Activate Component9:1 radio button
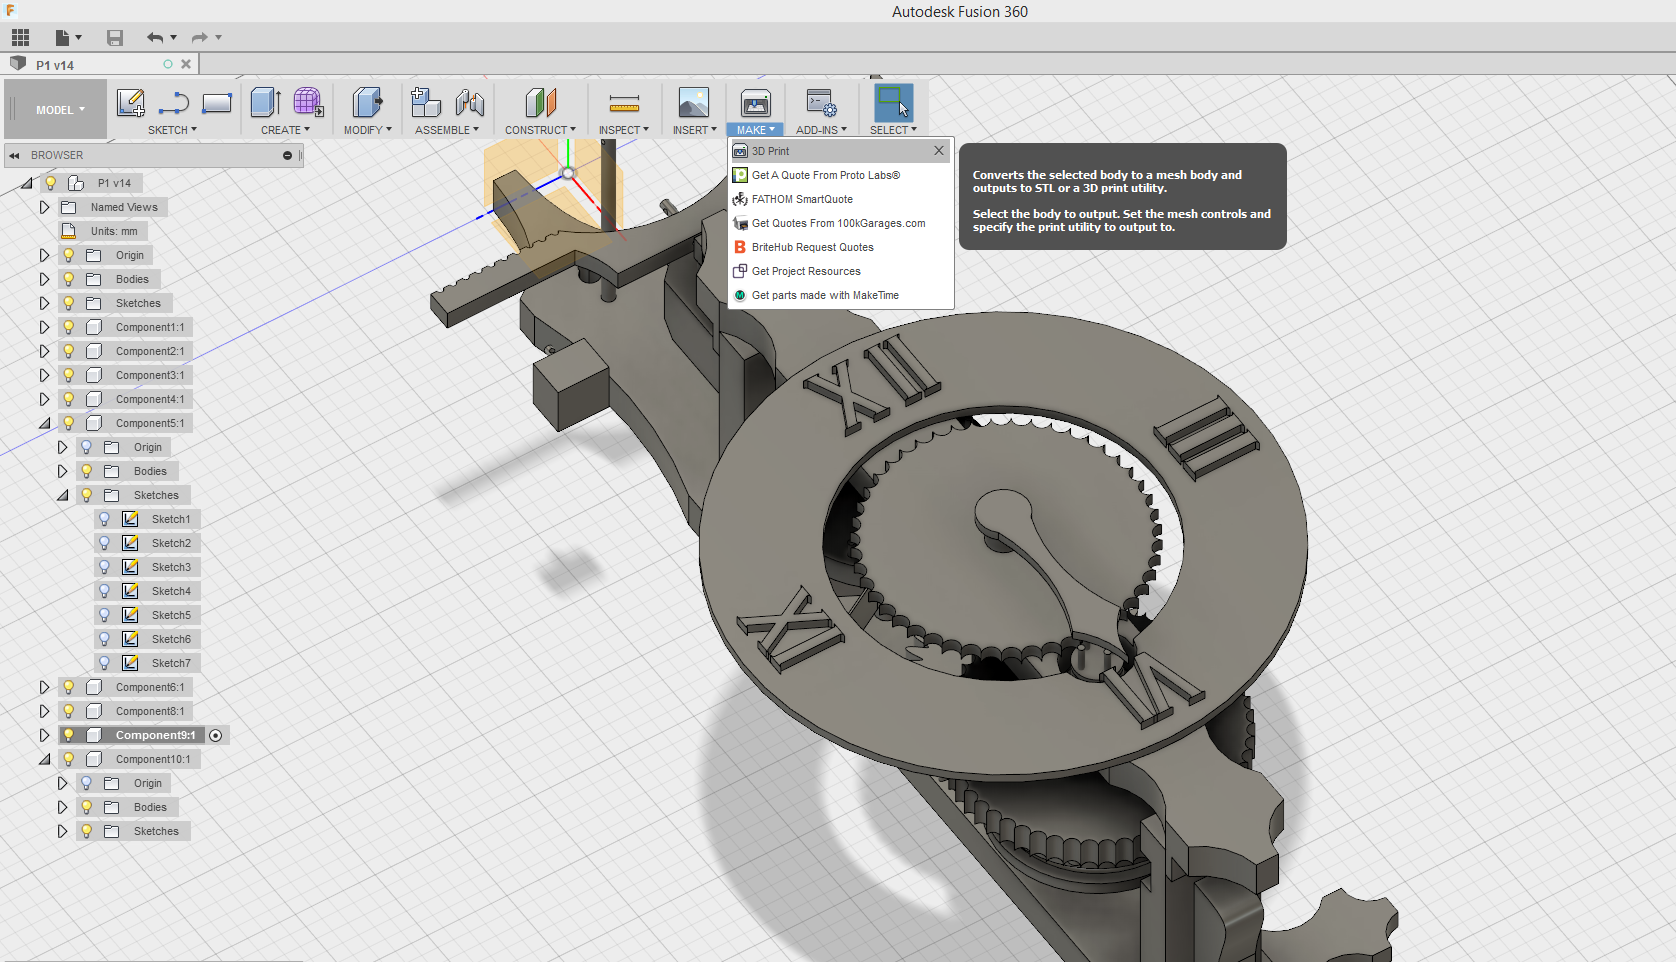Image resolution: width=1676 pixels, height=962 pixels. (x=216, y=735)
